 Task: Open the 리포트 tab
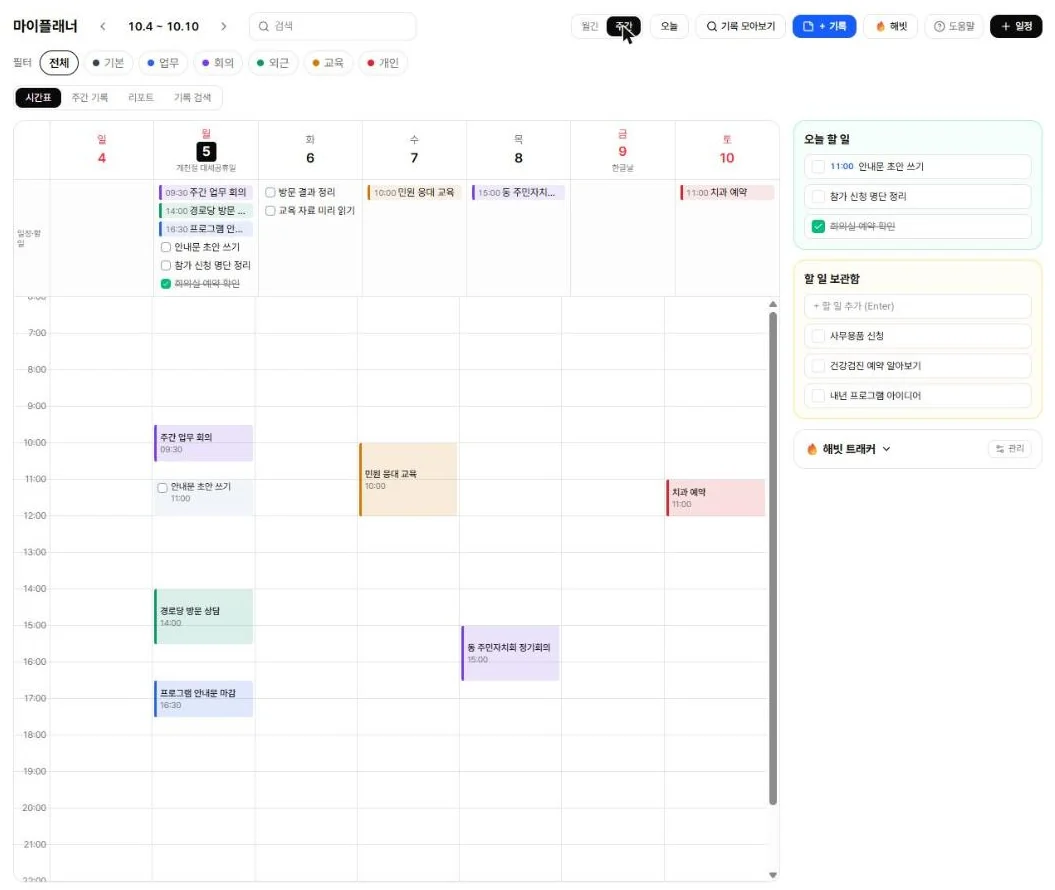point(141,98)
